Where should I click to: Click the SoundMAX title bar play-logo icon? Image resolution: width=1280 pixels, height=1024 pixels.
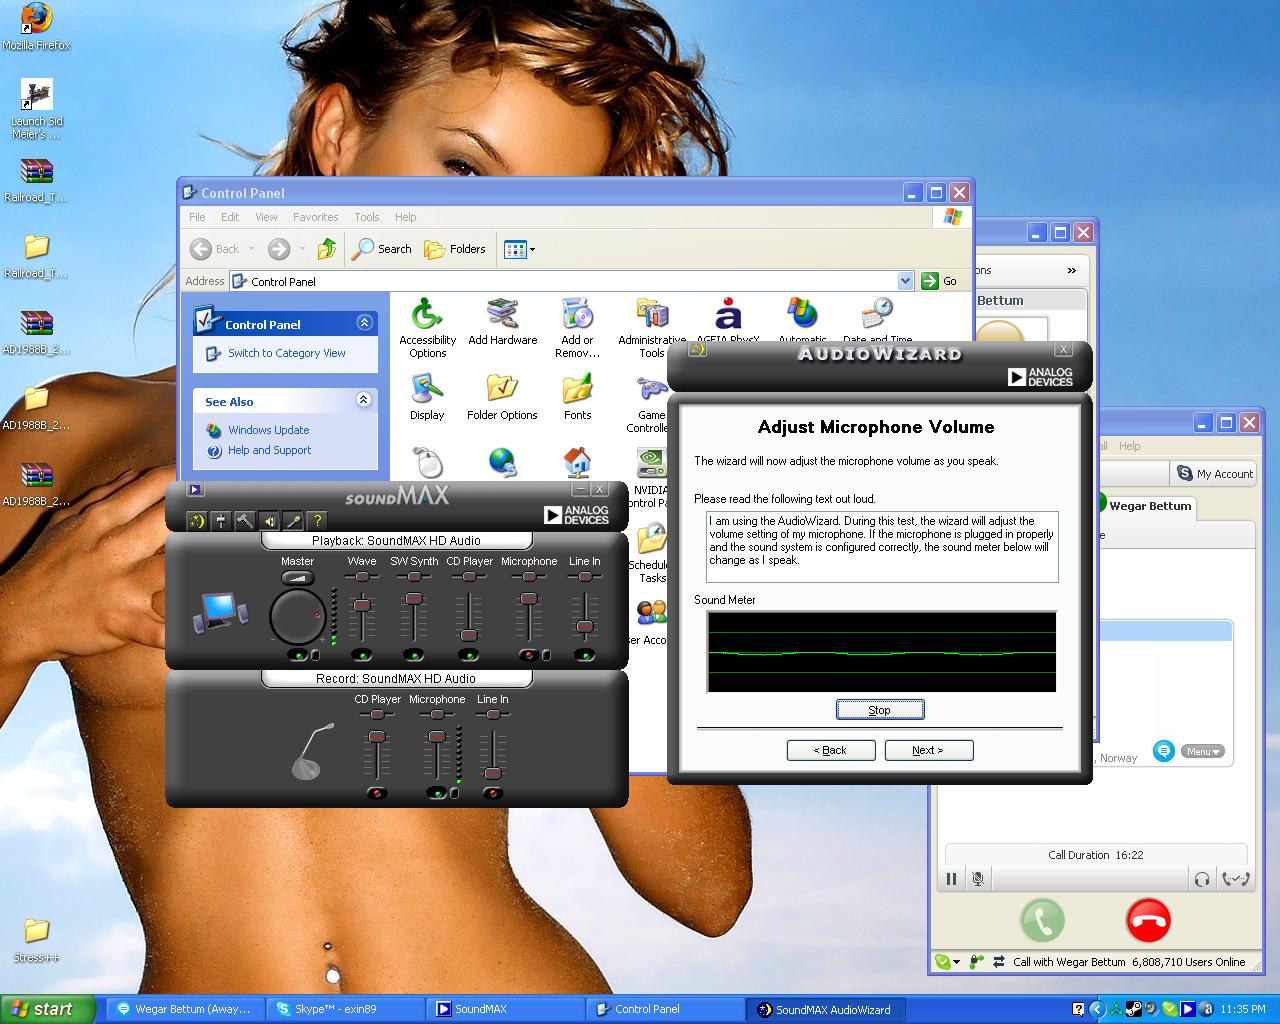195,490
